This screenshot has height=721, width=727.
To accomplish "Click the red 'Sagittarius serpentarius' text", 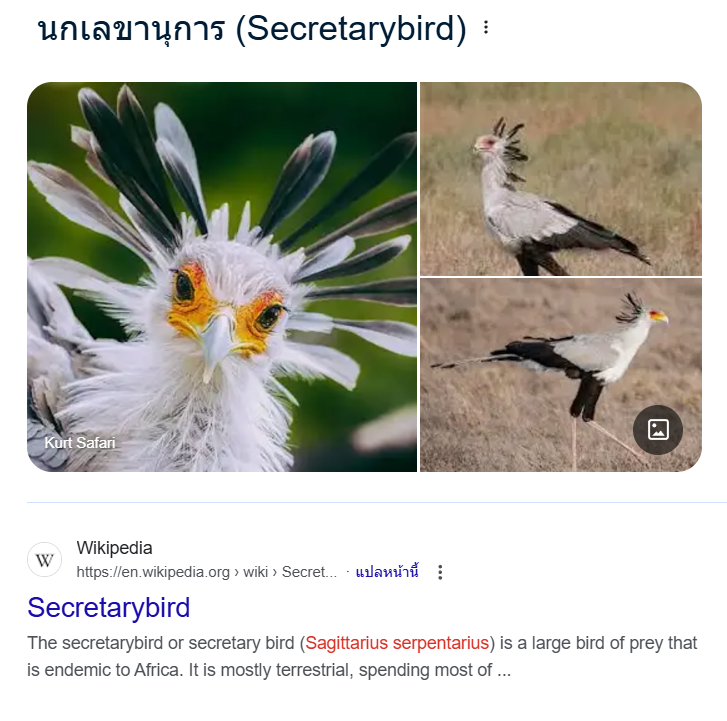I will coord(397,643).
